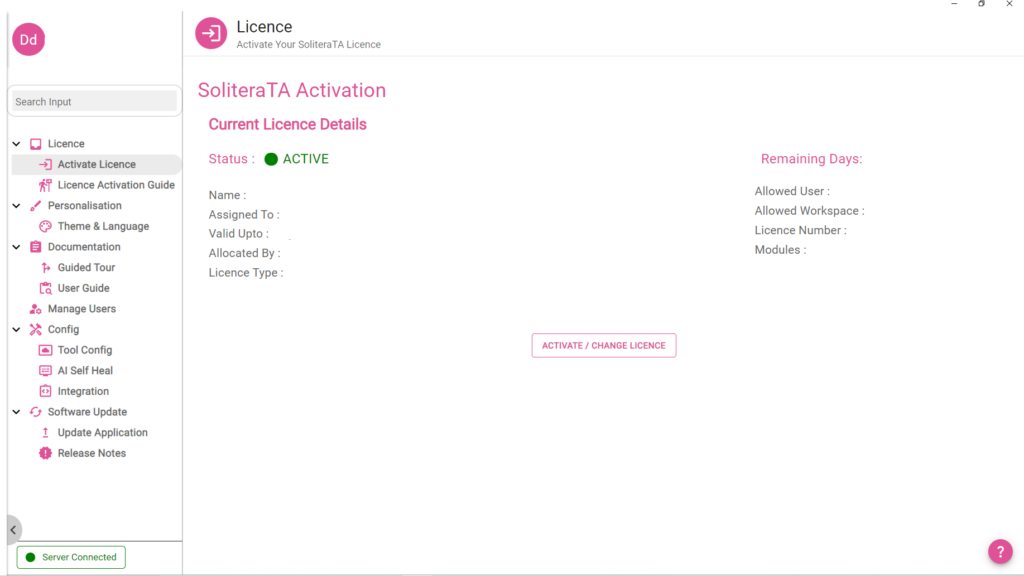Click the 'Assigned To :' label

tap(244, 215)
